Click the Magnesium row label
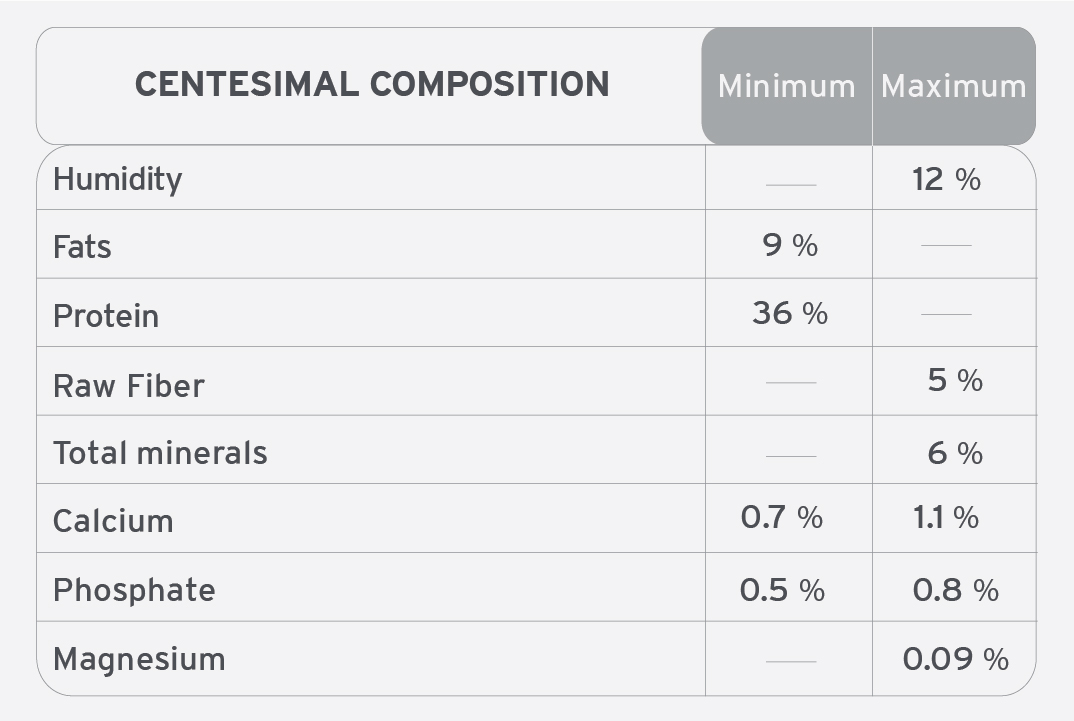Screen dimensions: 1074x721 click(139, 659)
